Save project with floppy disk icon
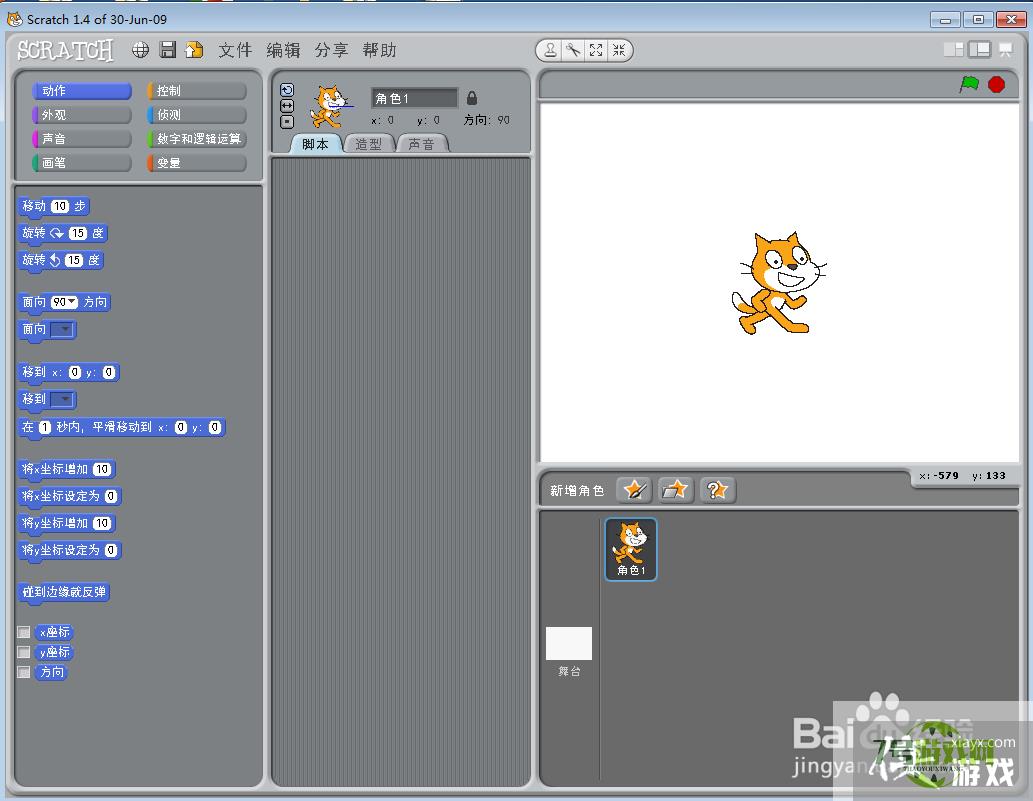Screen dimensions: 1033x801 (168, 50)
